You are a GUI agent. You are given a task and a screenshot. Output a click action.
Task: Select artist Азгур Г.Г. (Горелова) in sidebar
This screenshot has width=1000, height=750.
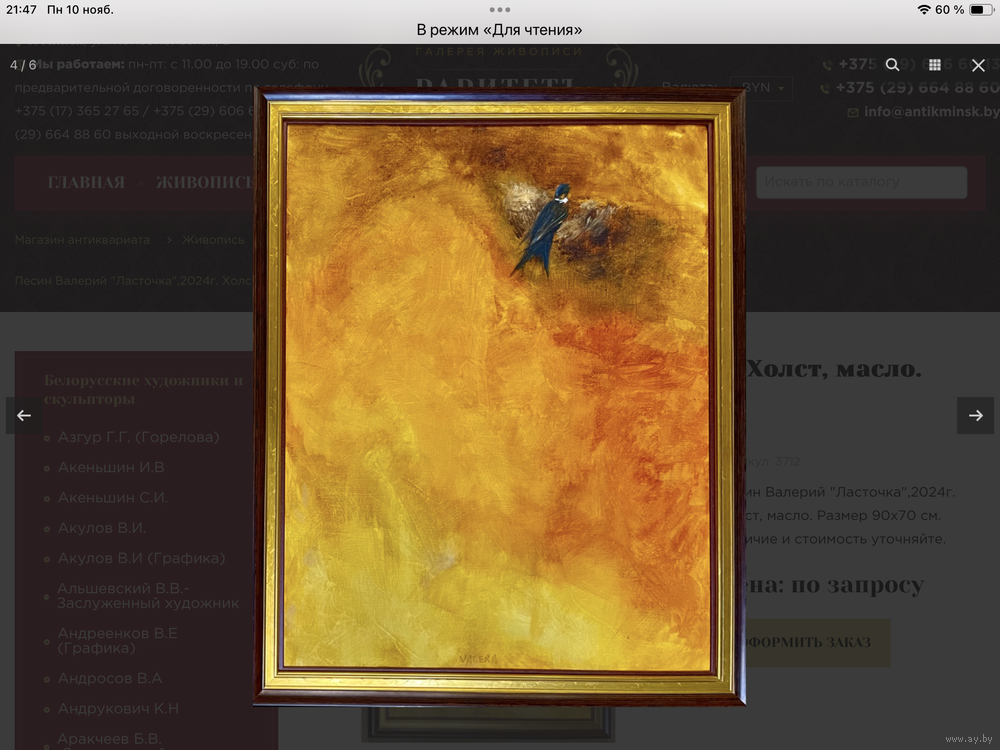(138, 437)
